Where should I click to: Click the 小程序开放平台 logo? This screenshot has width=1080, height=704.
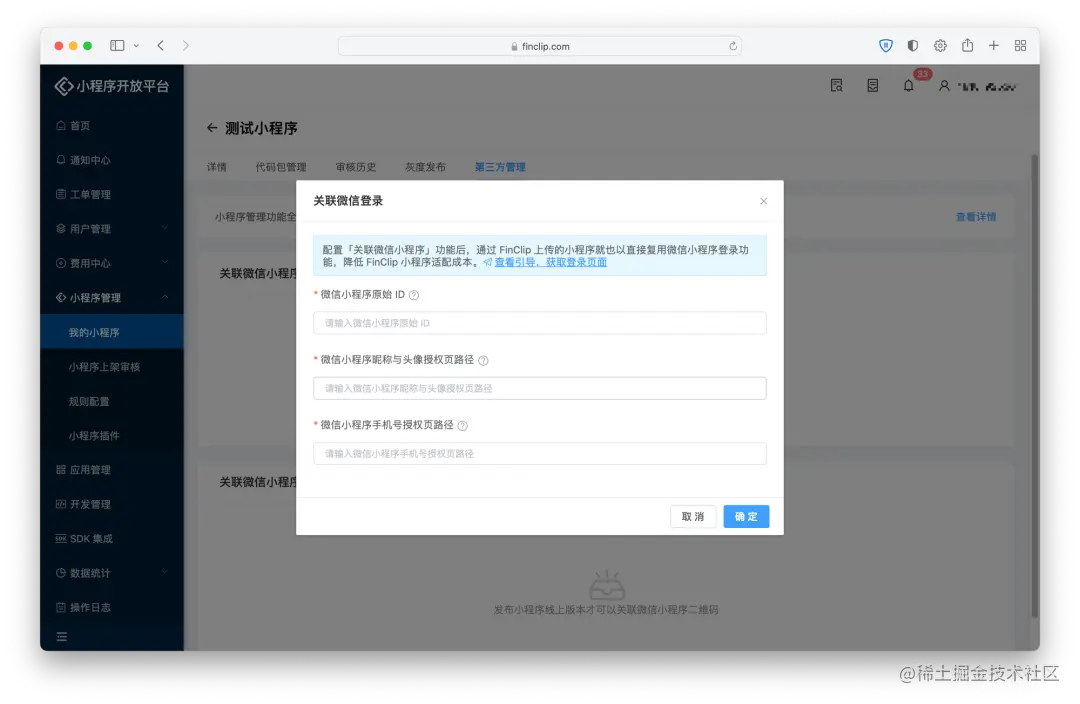(112, 86)
